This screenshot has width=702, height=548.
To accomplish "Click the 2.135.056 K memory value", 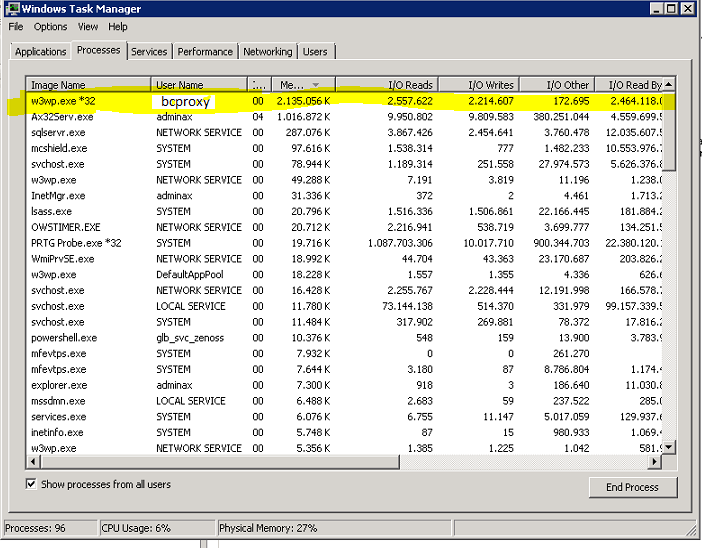I will (303, 101).
